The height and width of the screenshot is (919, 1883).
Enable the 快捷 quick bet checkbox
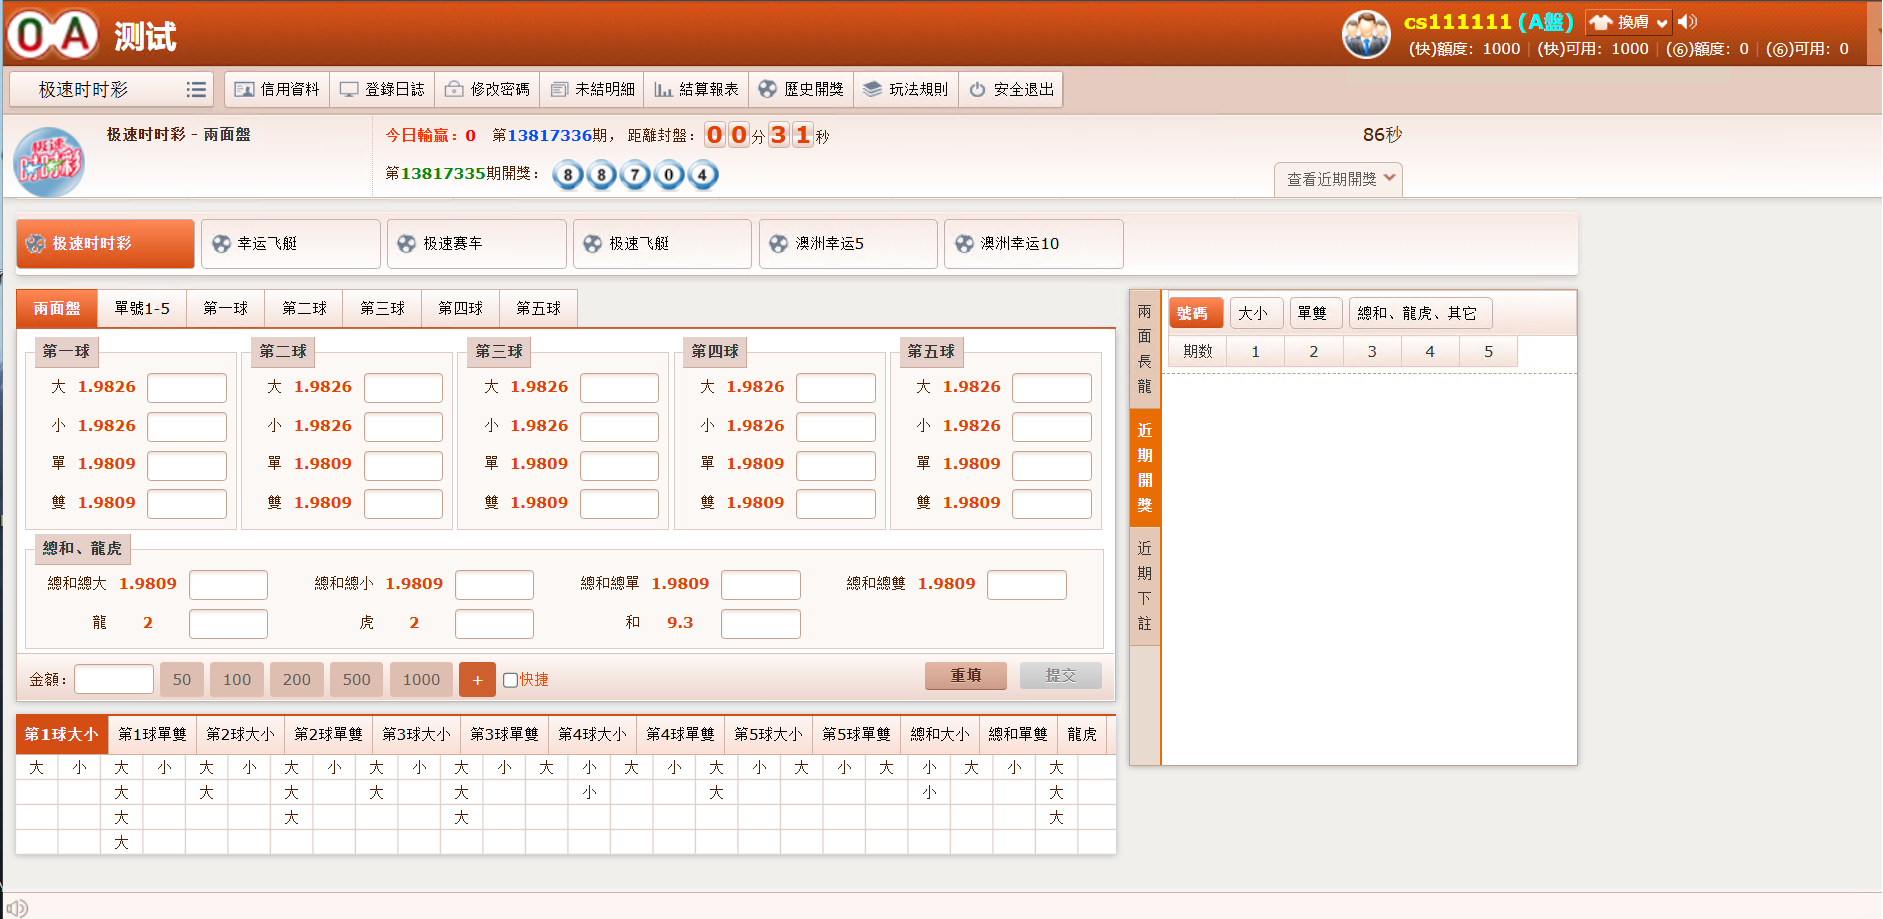(x=510, y=680)
